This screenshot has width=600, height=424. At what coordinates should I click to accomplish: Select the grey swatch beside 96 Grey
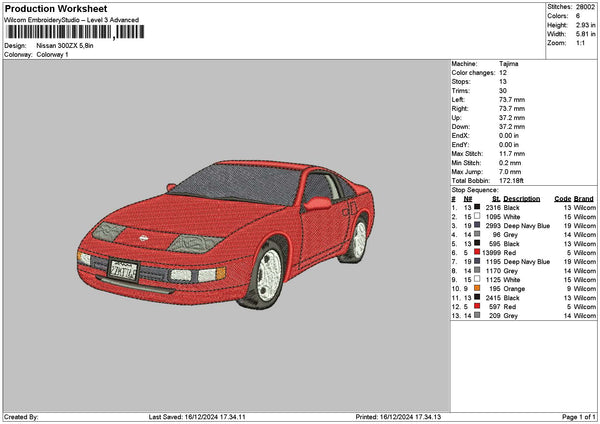(477, 234)
